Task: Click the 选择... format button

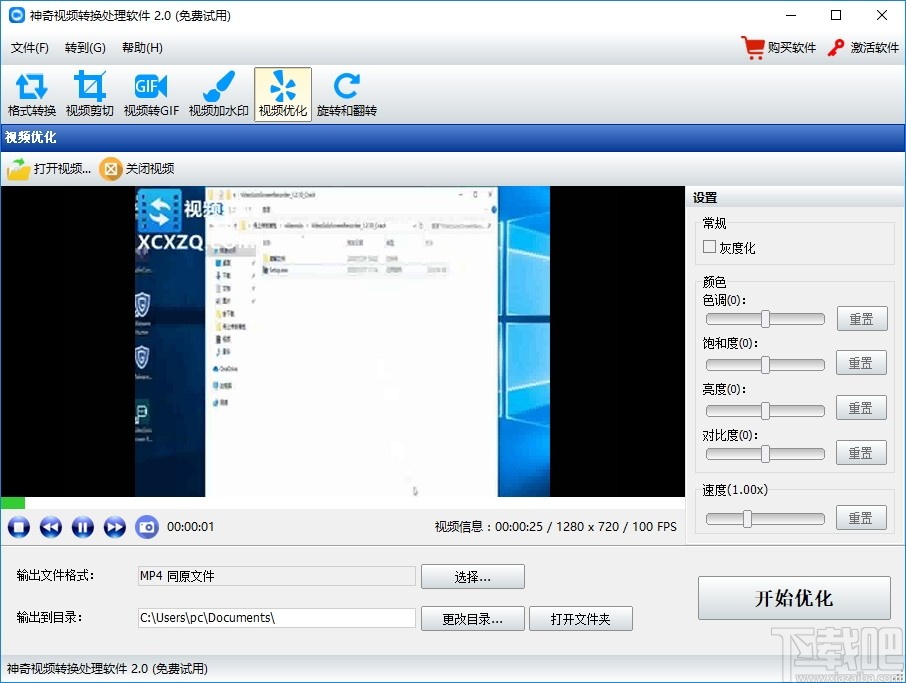Action: click(x=473, y=577)
